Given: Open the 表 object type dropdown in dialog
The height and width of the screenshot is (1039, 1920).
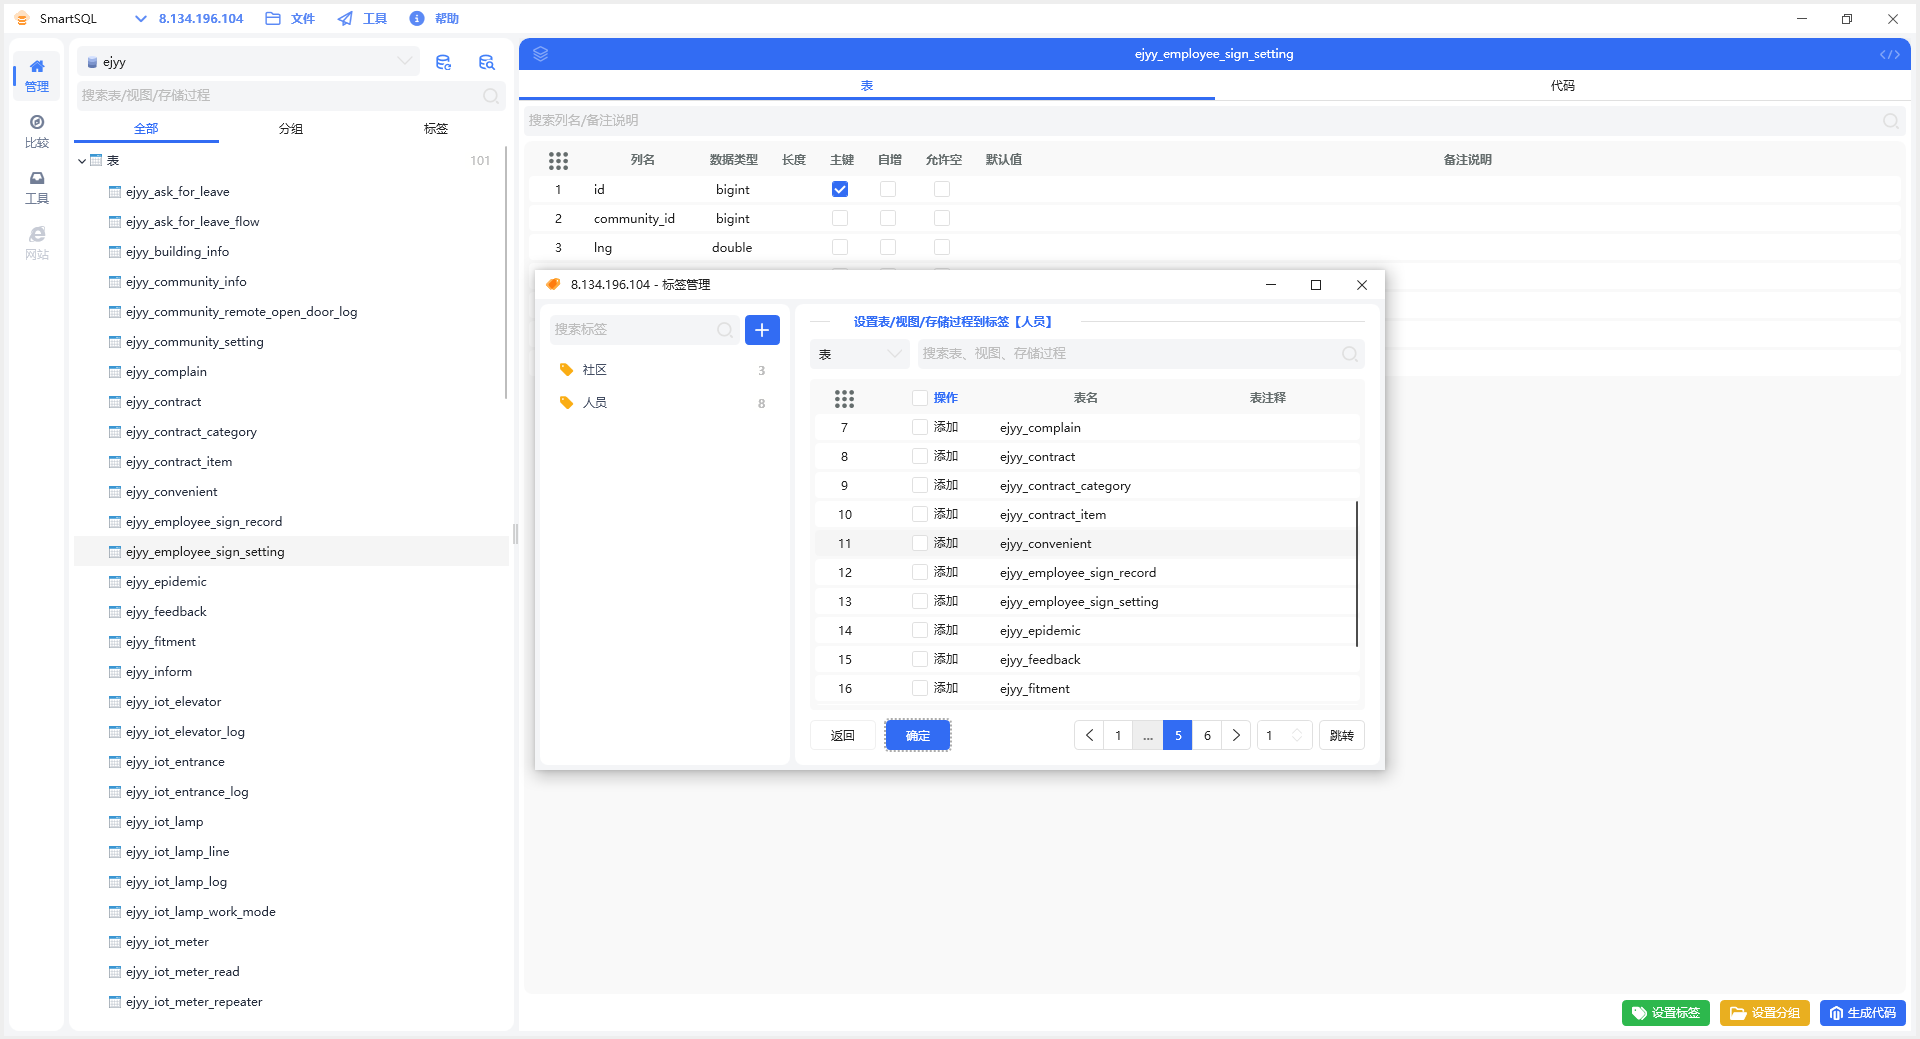Looking at the screenshot, I should [860, 354].
